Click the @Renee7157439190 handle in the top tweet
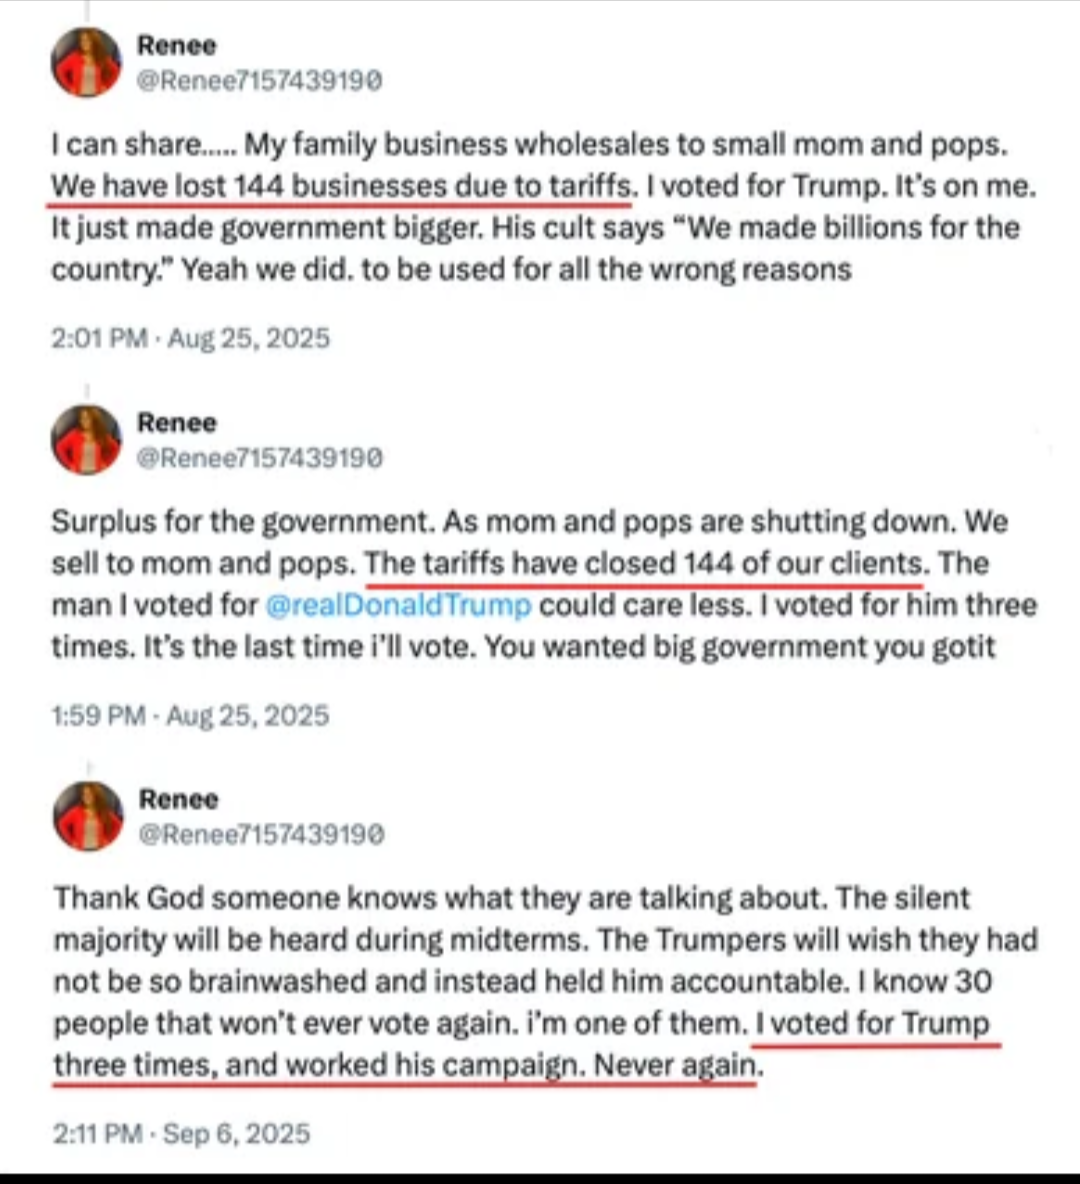 [x=258, y=81]
